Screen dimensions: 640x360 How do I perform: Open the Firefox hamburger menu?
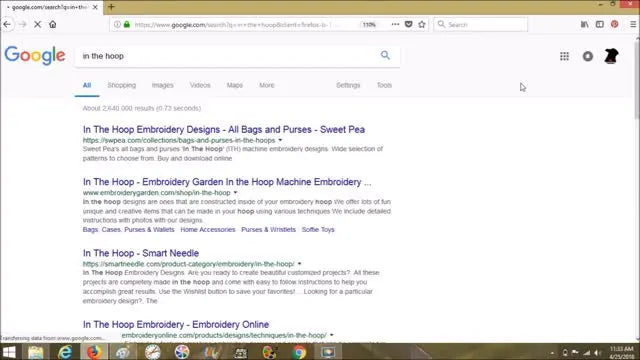633,24
